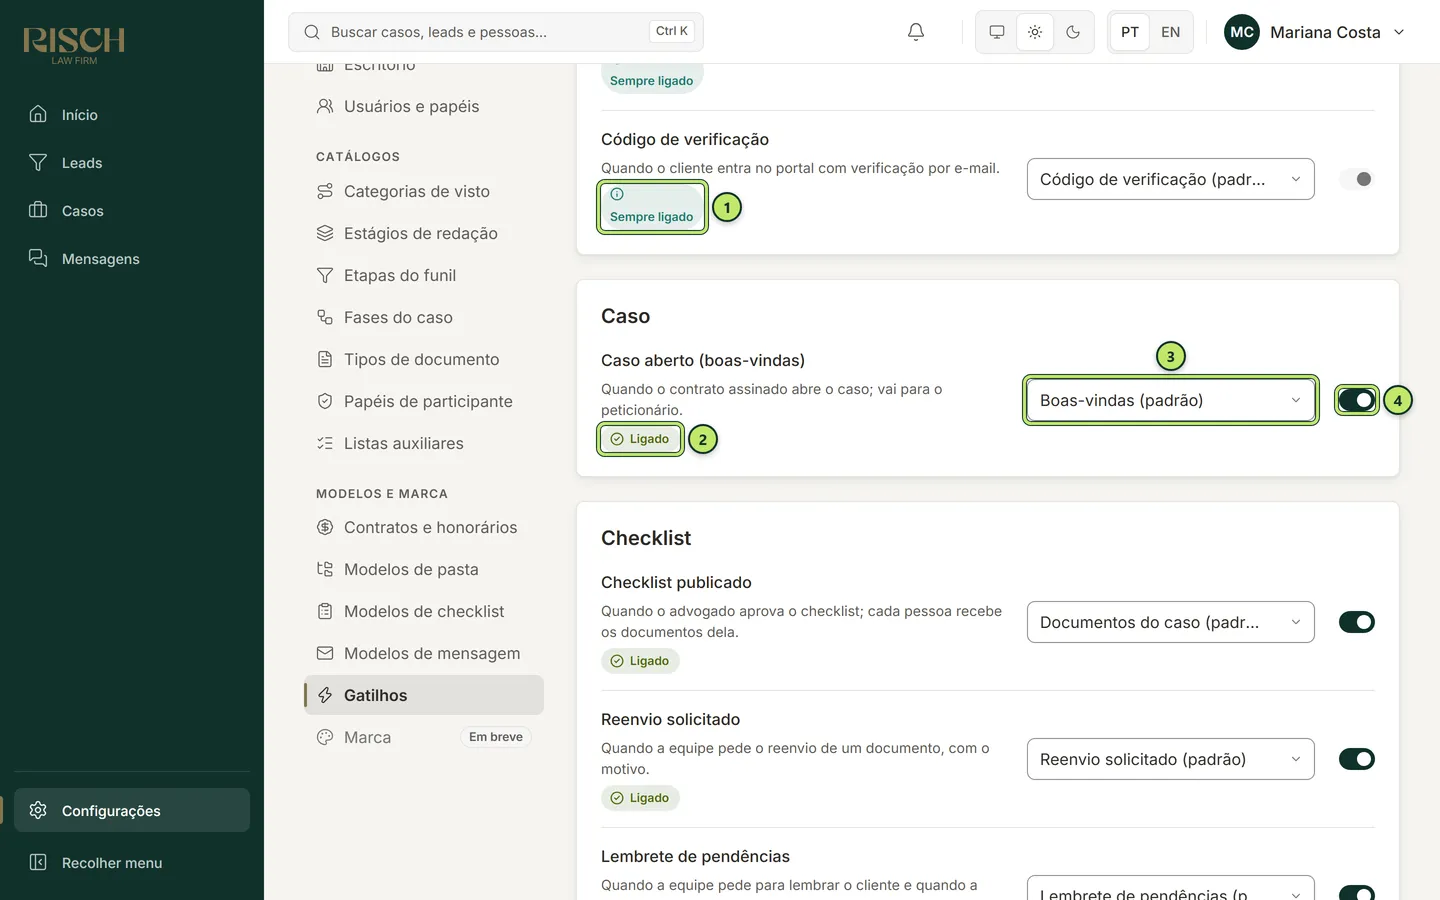Click the "Em breve" badge beside Marca
This screenshot has height=900, width=1440.
[x=496, y=737]
